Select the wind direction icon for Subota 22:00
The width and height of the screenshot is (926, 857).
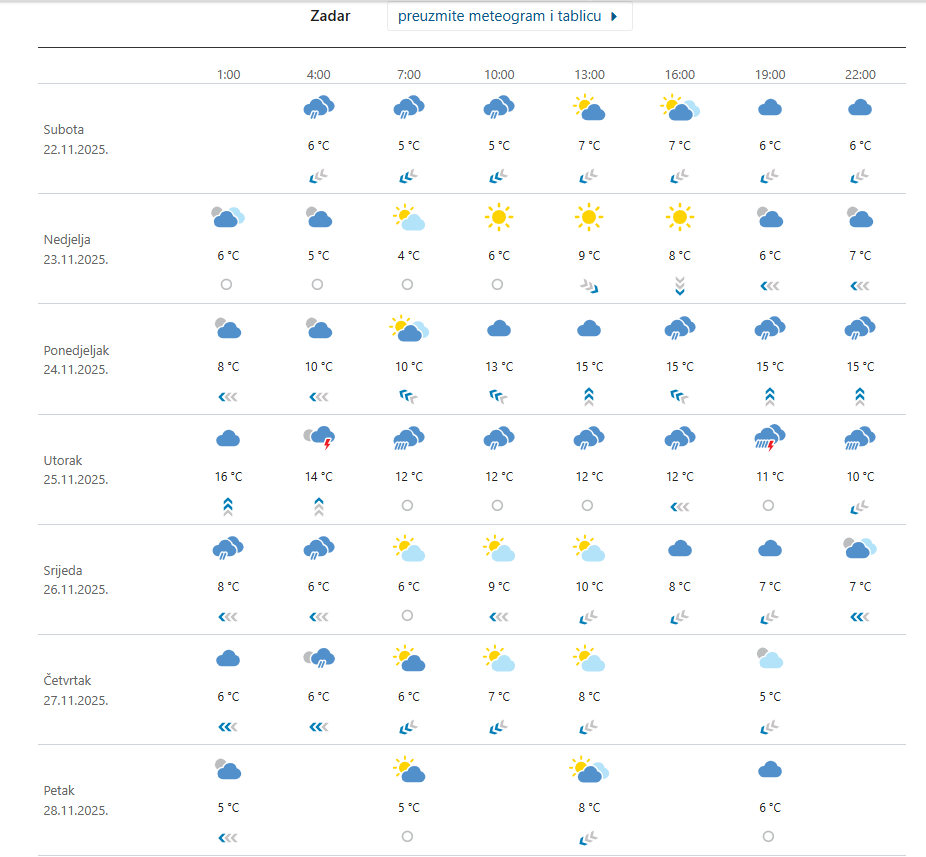point(860,177)
